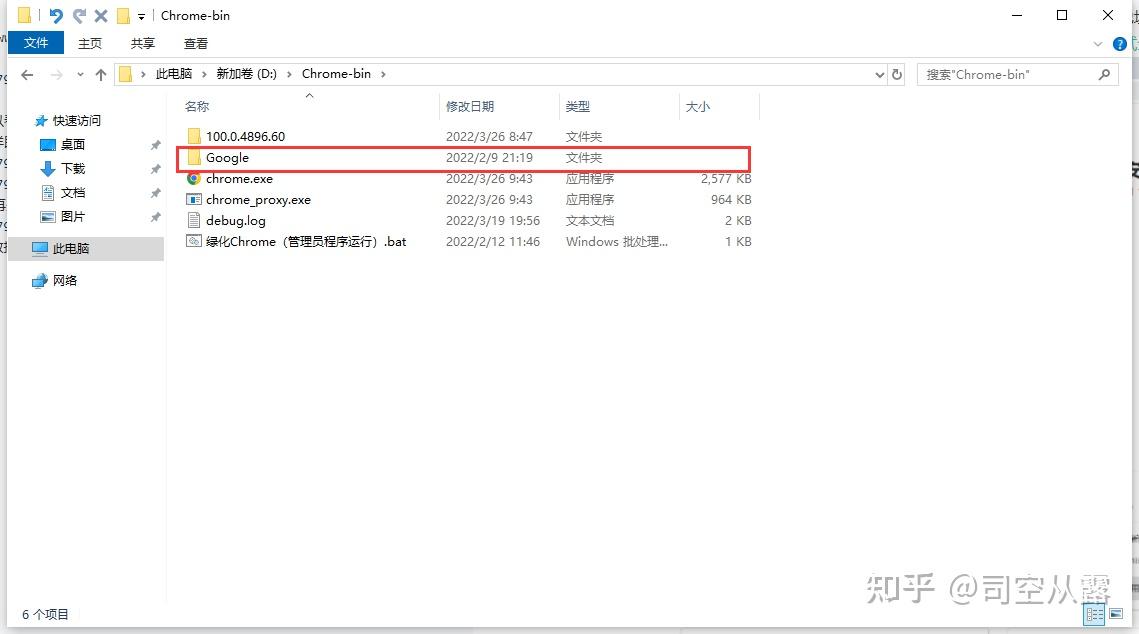The image size is (1139, 634).
Task: Select the chrome.exe Chrome icon
Action: click(x=194, y=178)
